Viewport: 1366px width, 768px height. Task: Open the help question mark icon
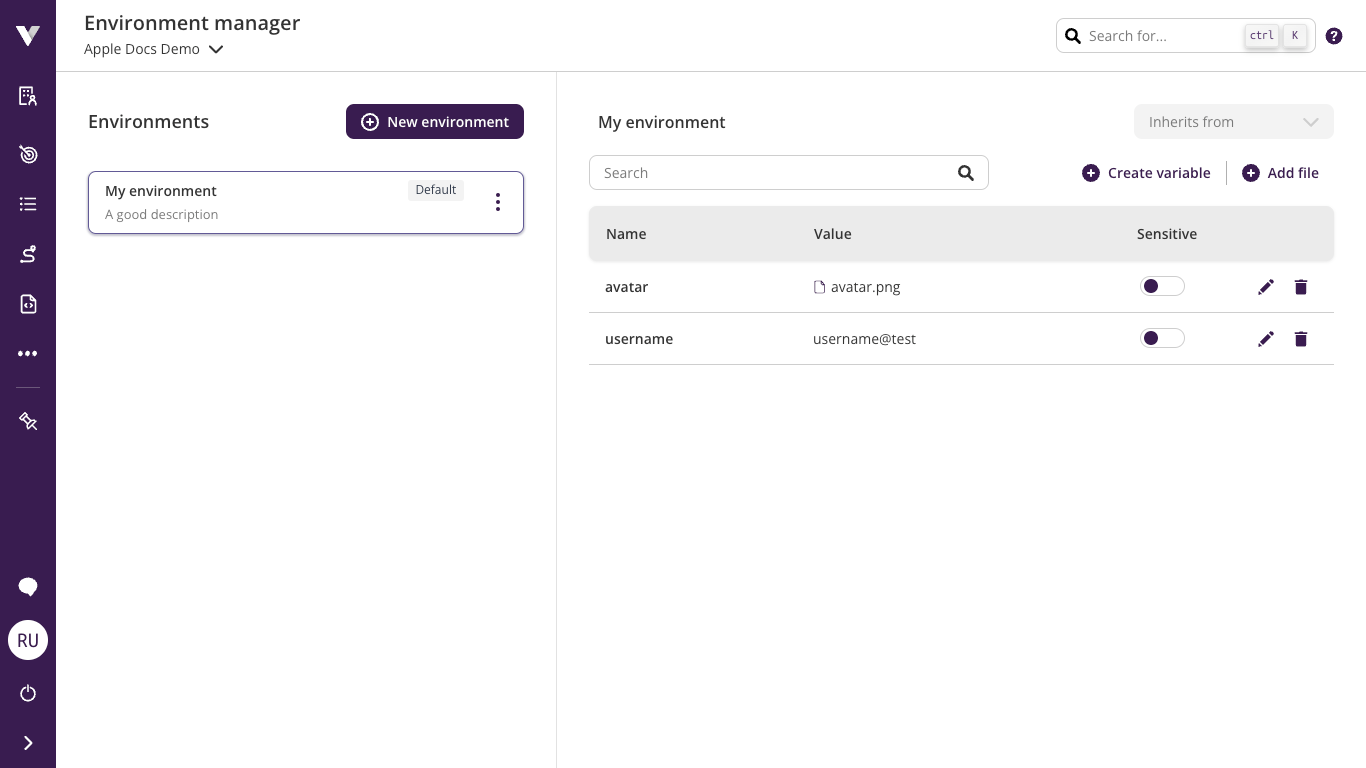coord(1333,36)
